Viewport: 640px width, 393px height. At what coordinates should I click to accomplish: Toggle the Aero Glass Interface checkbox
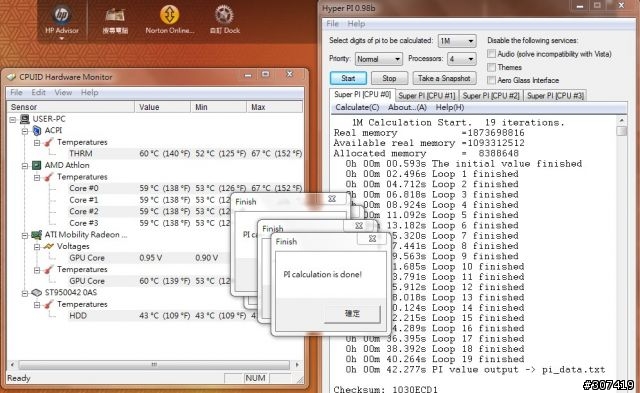pyautogui.click(x=492, y=80)
